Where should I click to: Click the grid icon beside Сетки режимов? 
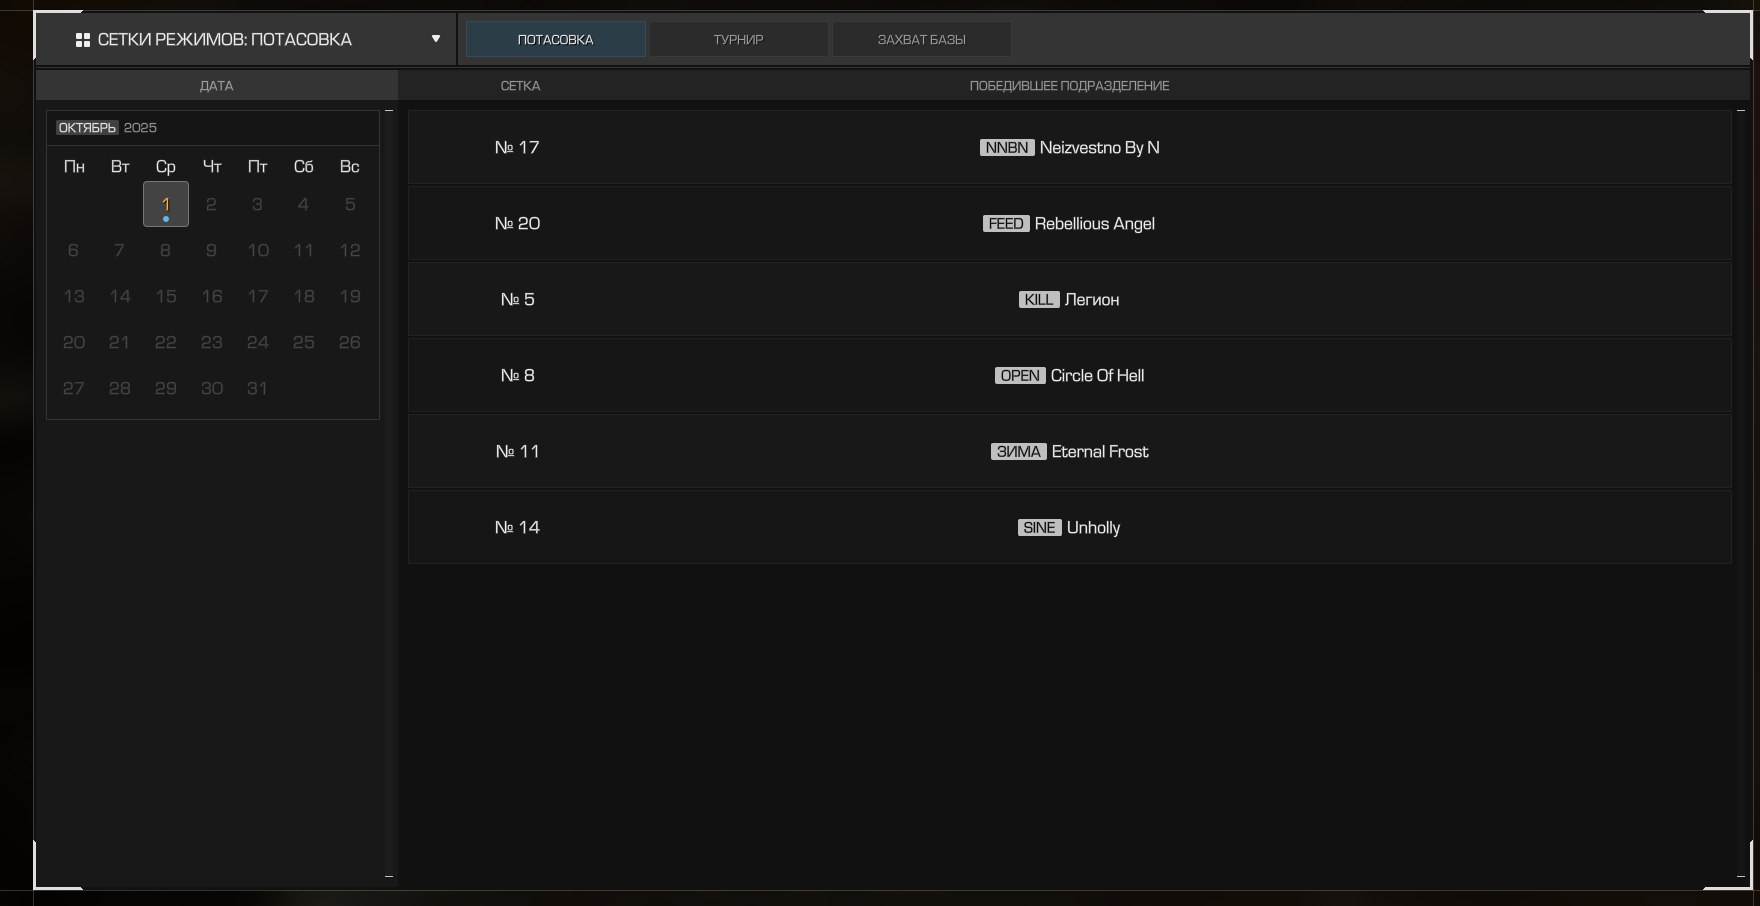83,40
